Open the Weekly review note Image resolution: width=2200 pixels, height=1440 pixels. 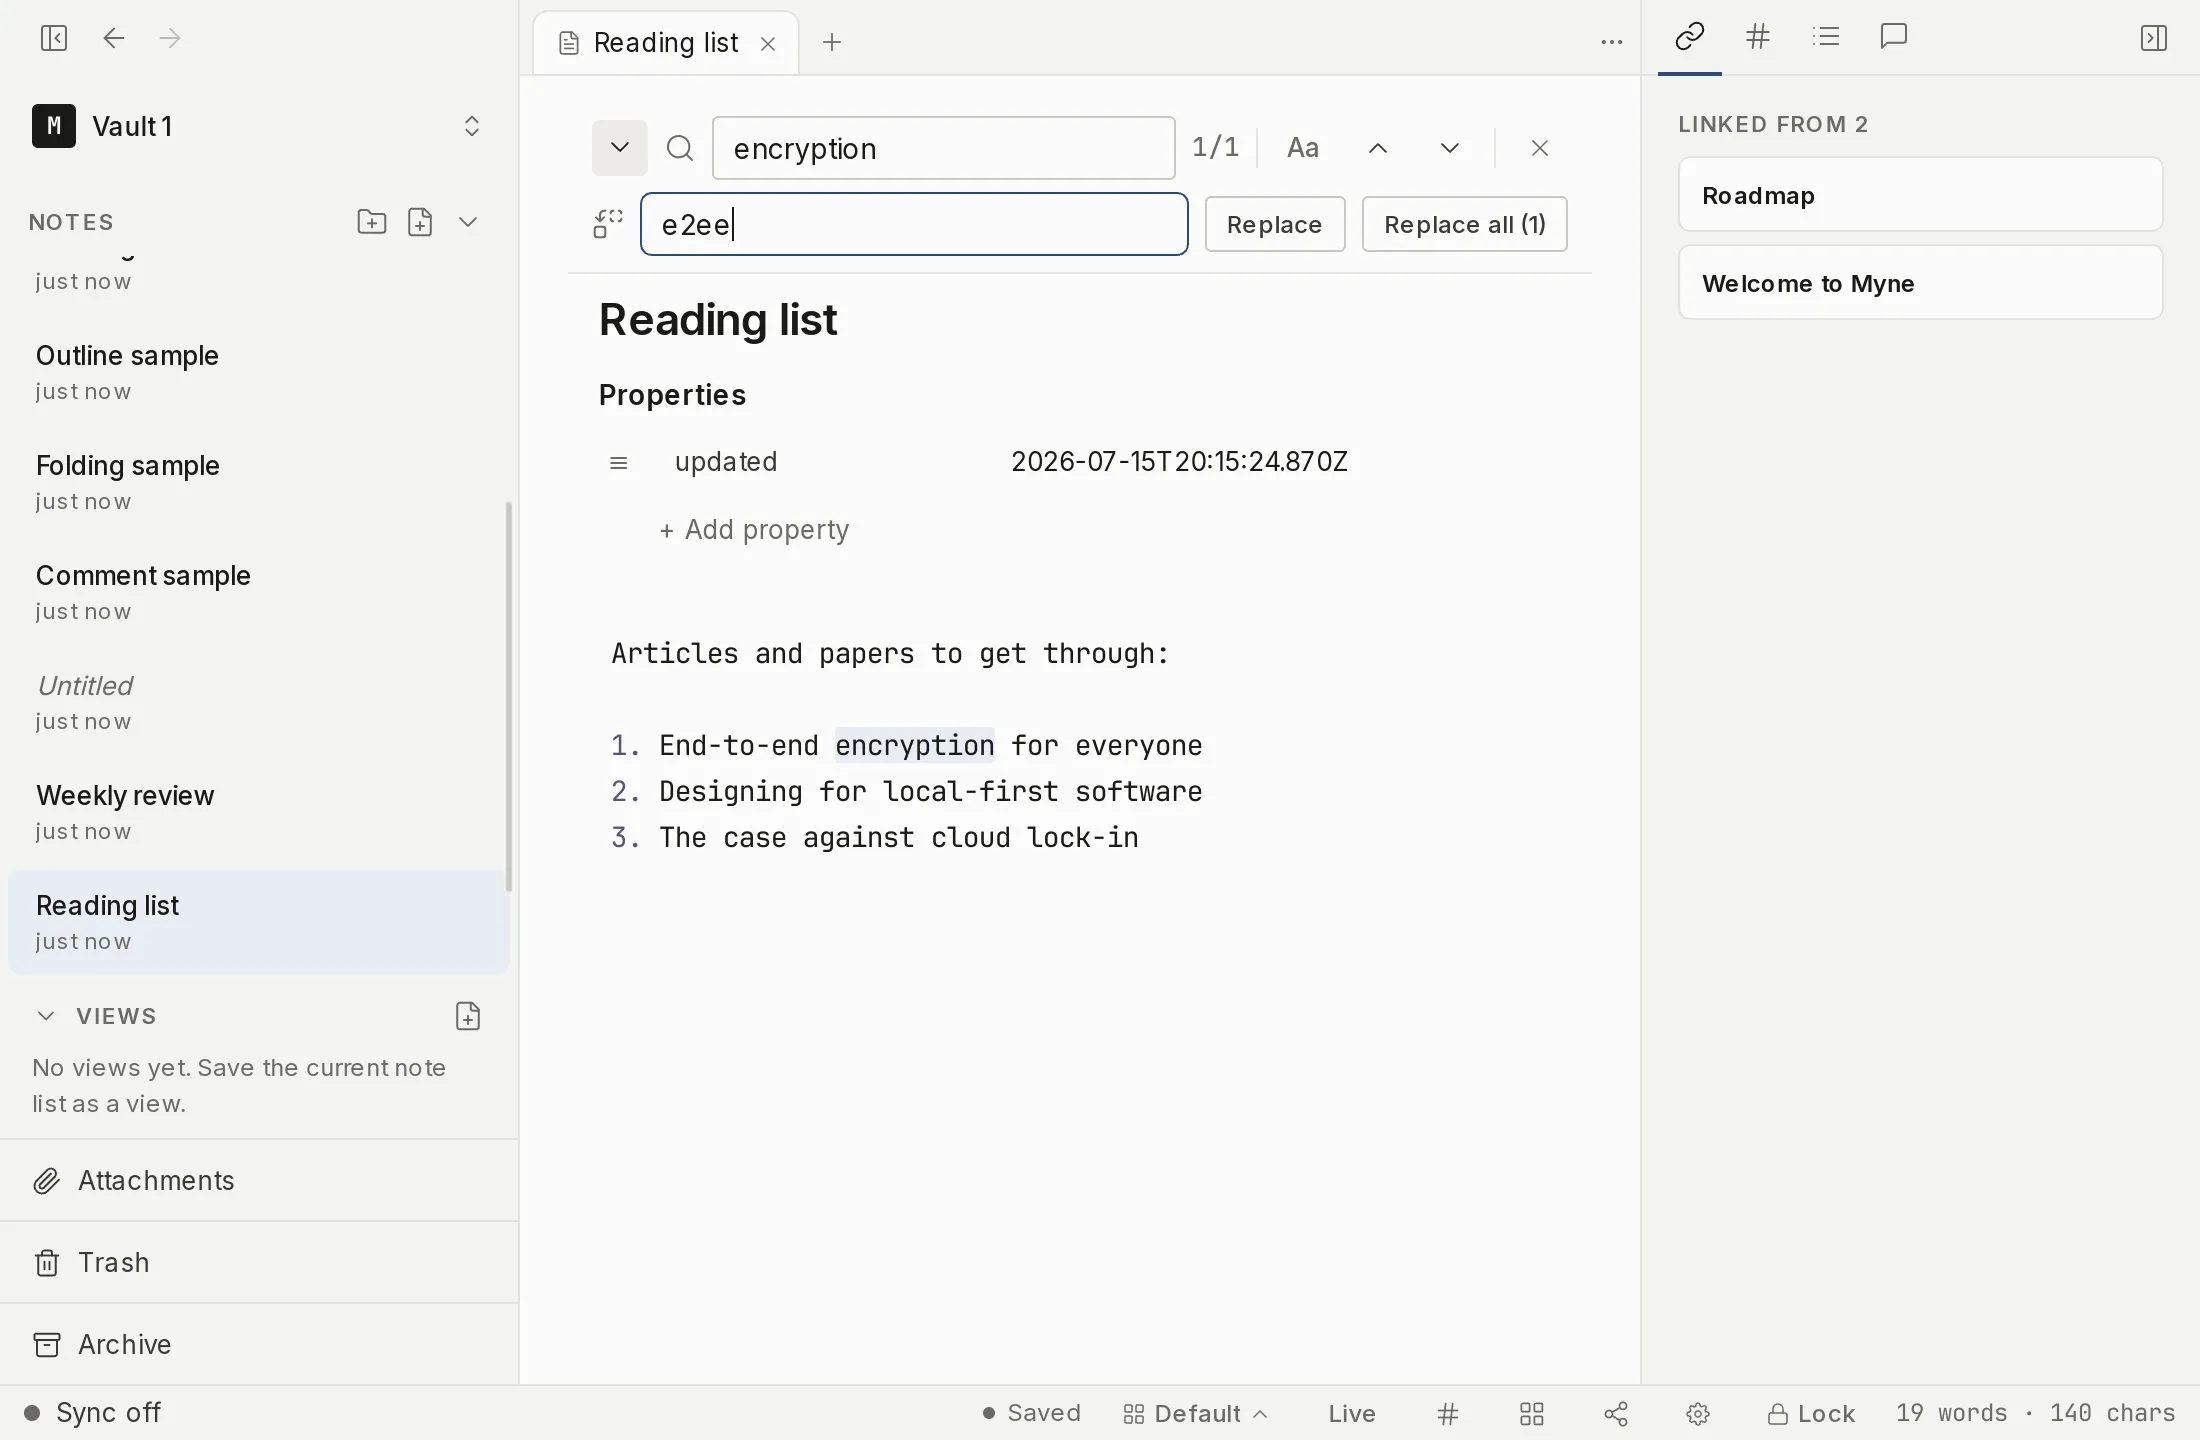coord(258,813)
